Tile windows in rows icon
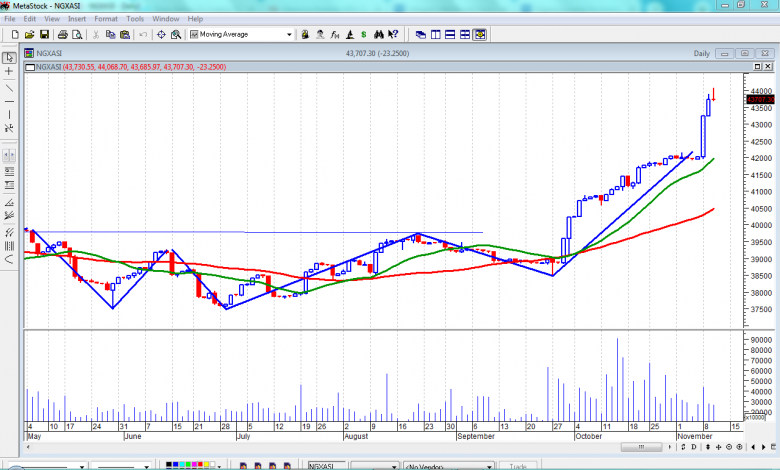780x470 pixels. tap(450, 34)
